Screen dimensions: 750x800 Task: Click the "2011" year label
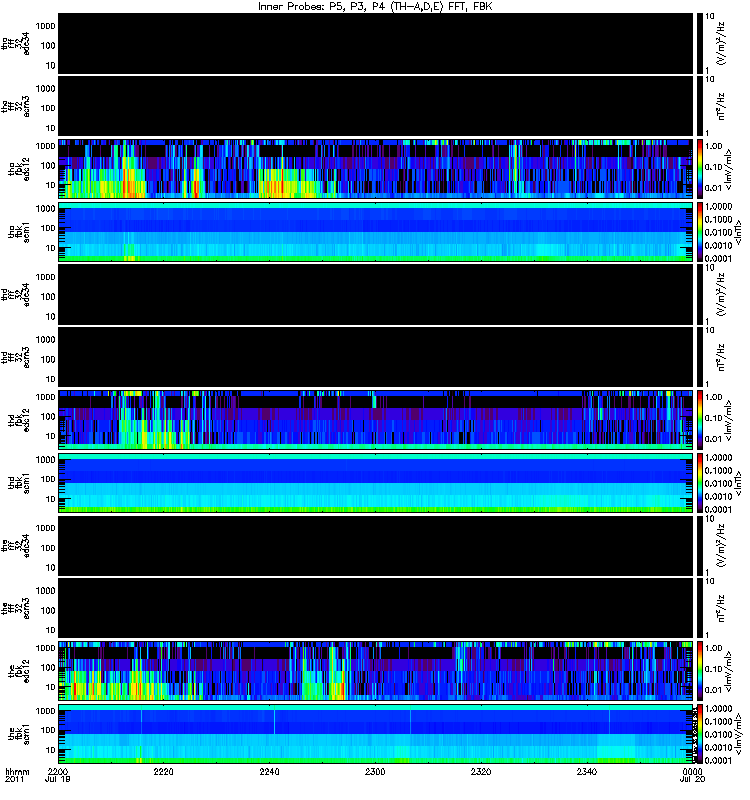pos(15,779)
